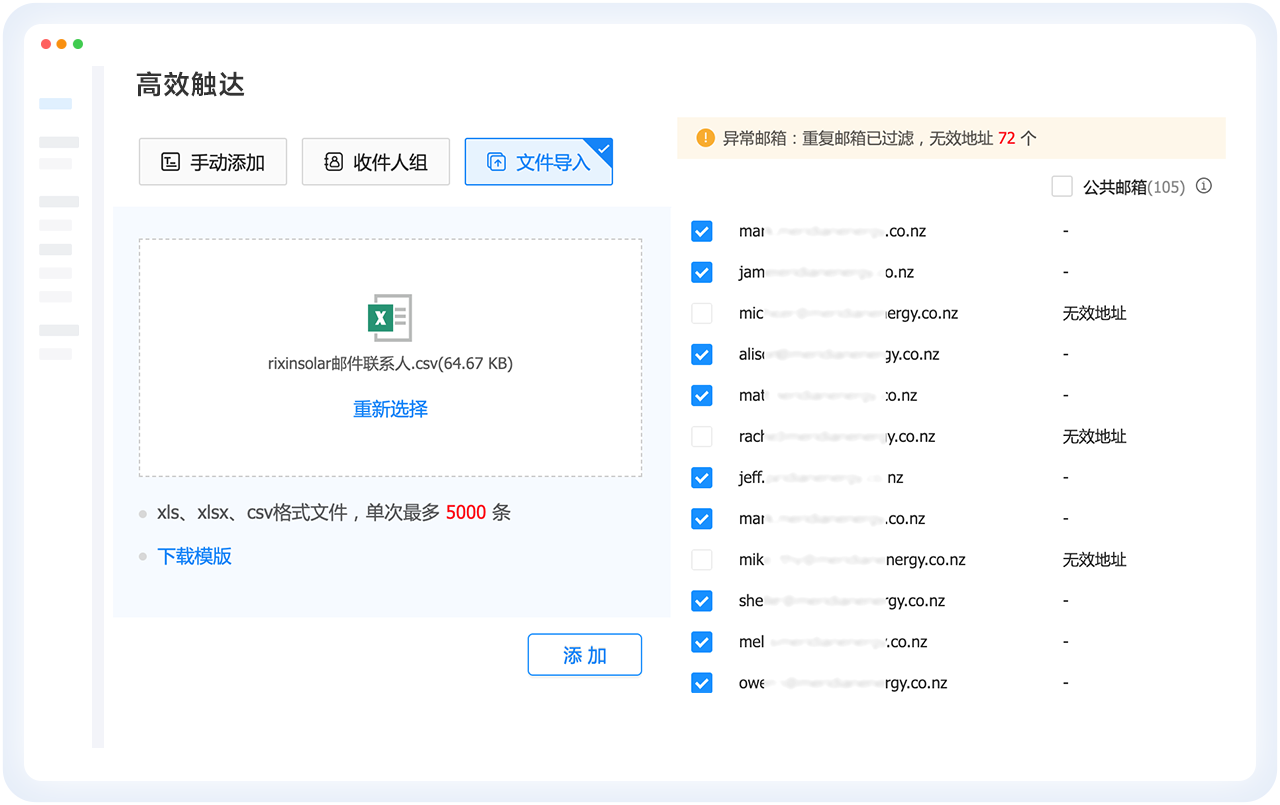The width and height of the screenshot is (1280, 805).
Task: Click the 手动添加 list icon
Action: [x=171, y=162]
